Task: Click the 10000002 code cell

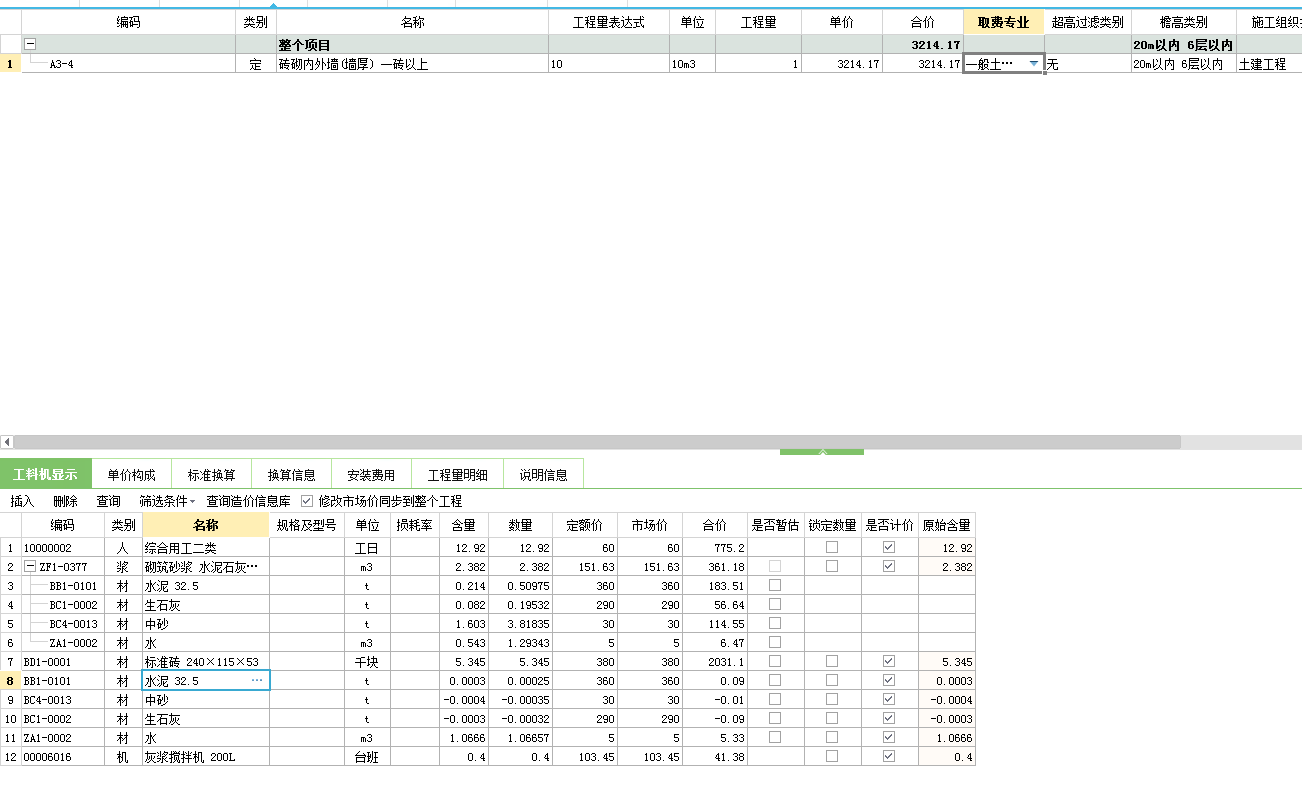Action: 64,548
